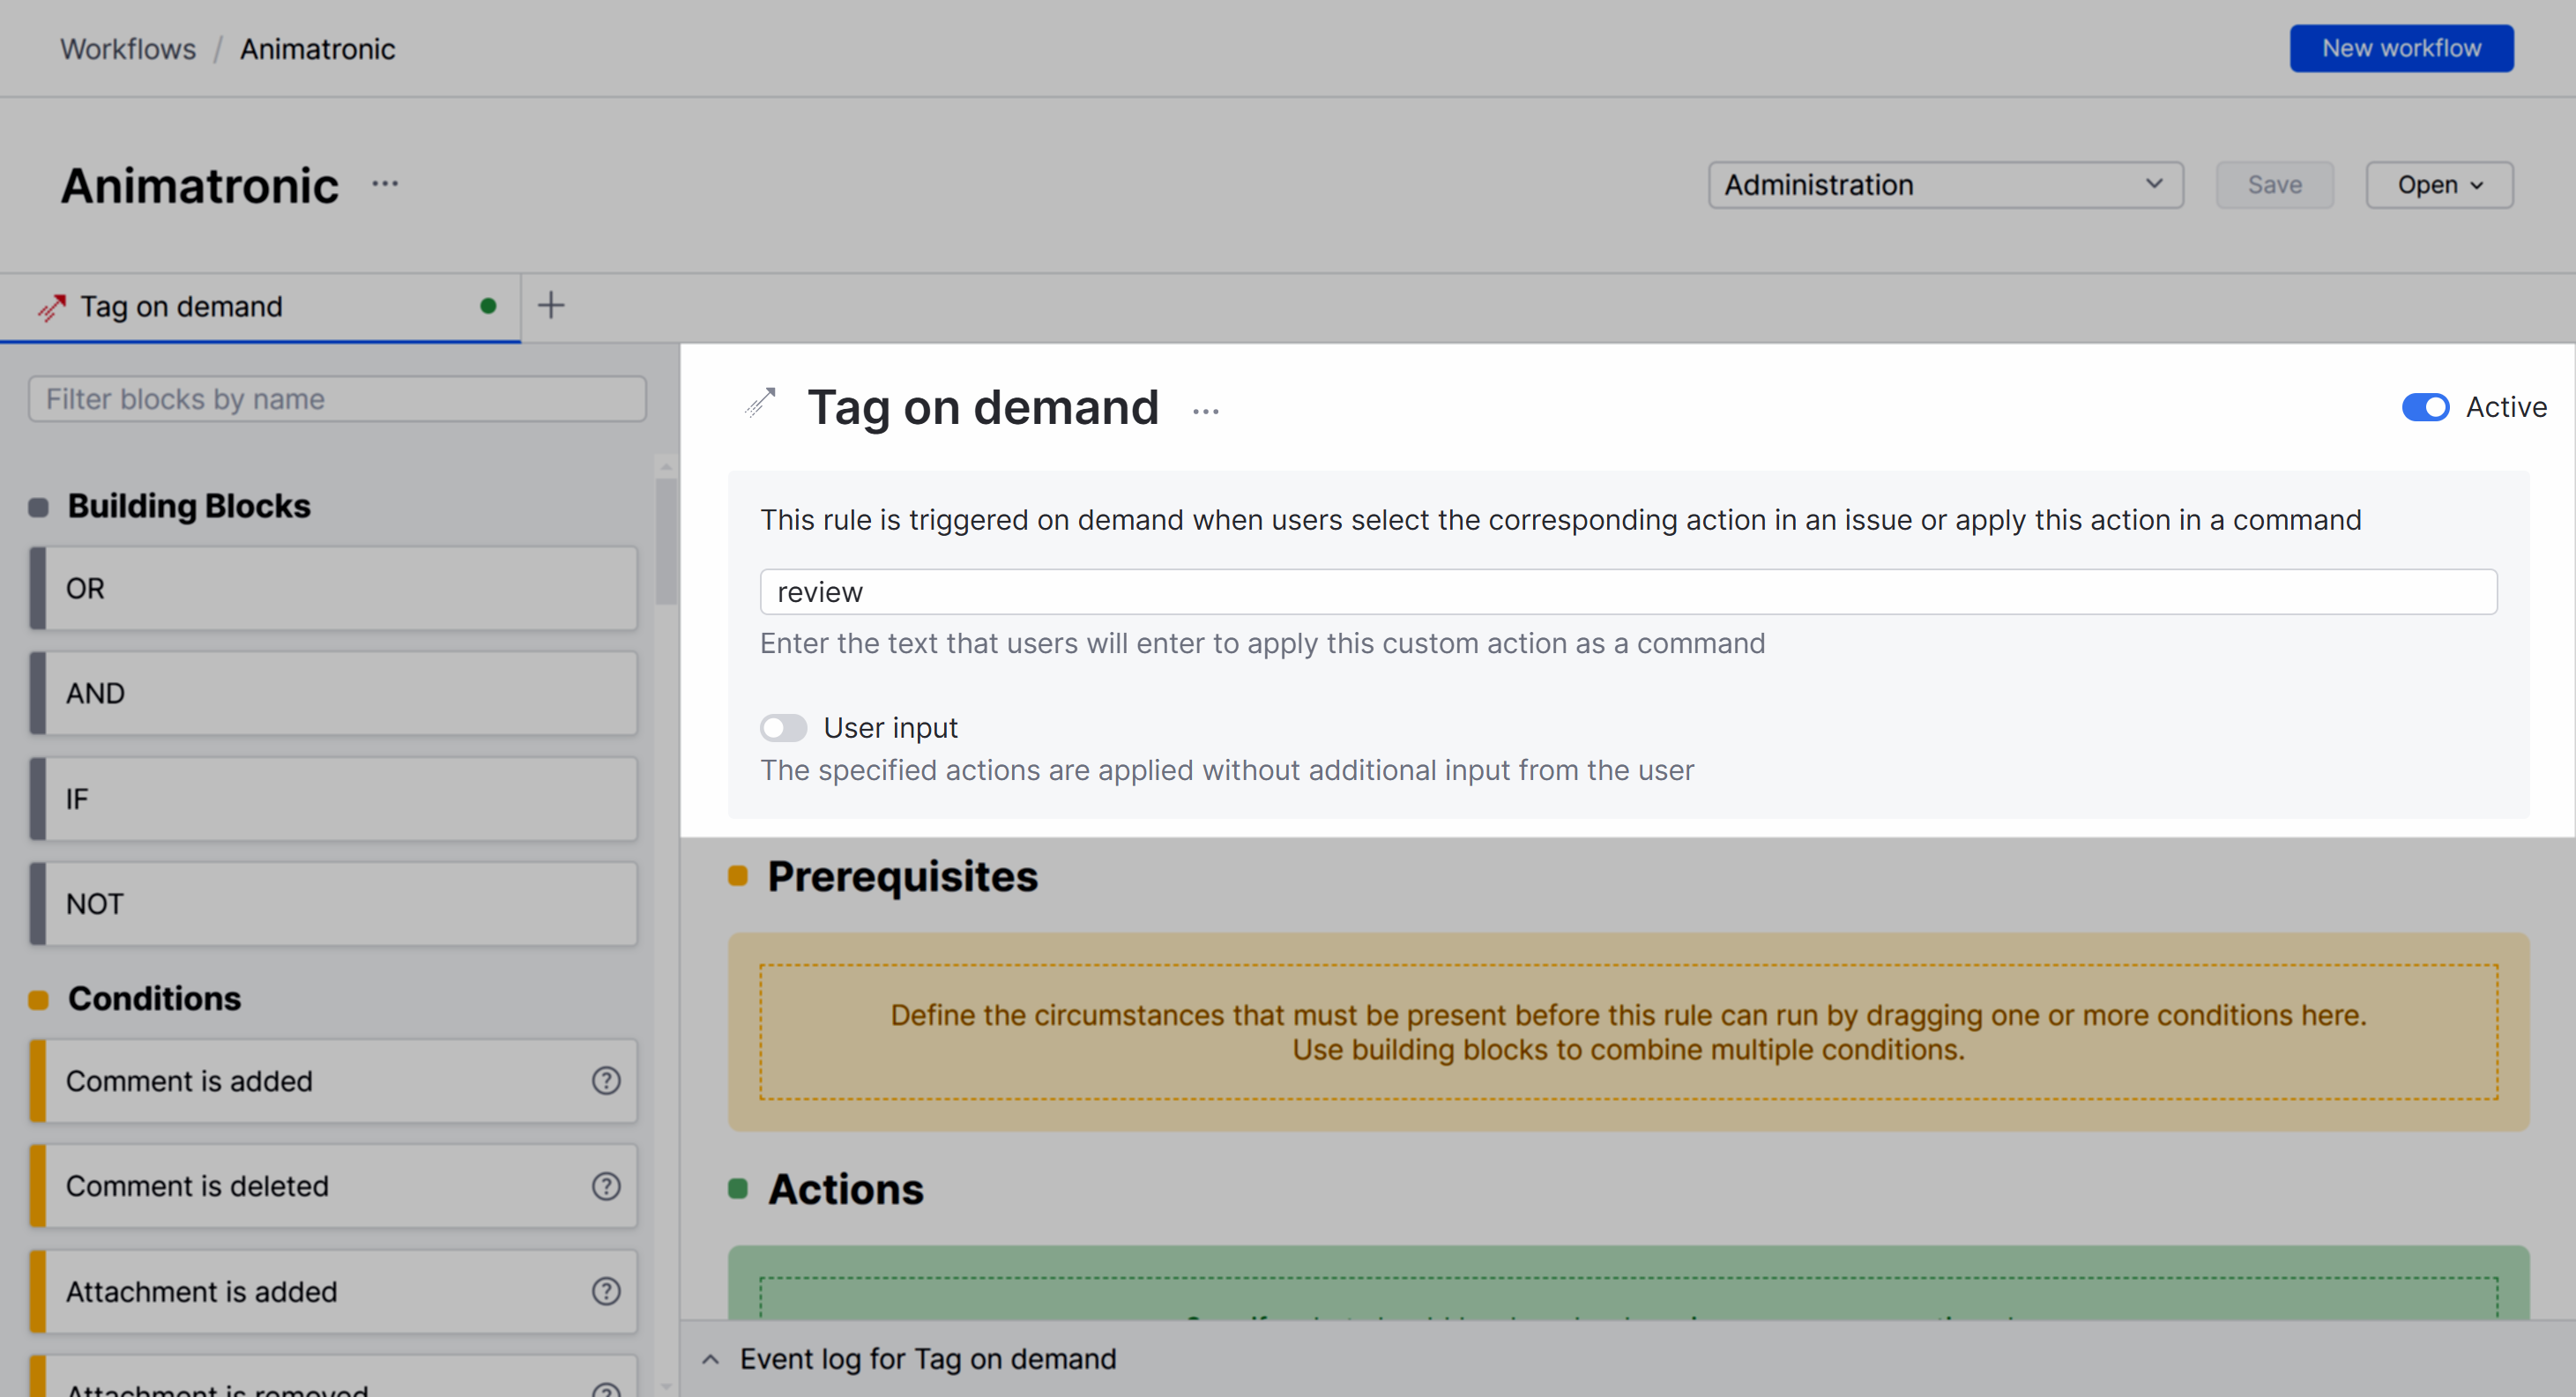Enable the User input toggle
The width and height of the screenshot is (2576, 1397).
coord(783,728)
